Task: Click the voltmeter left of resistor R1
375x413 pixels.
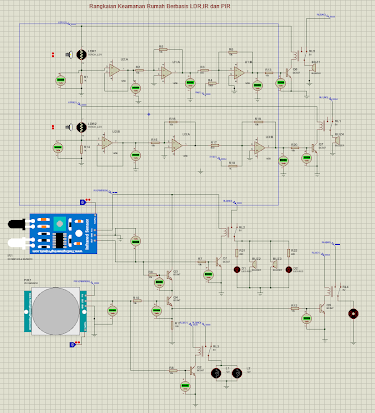Action: 60,80
